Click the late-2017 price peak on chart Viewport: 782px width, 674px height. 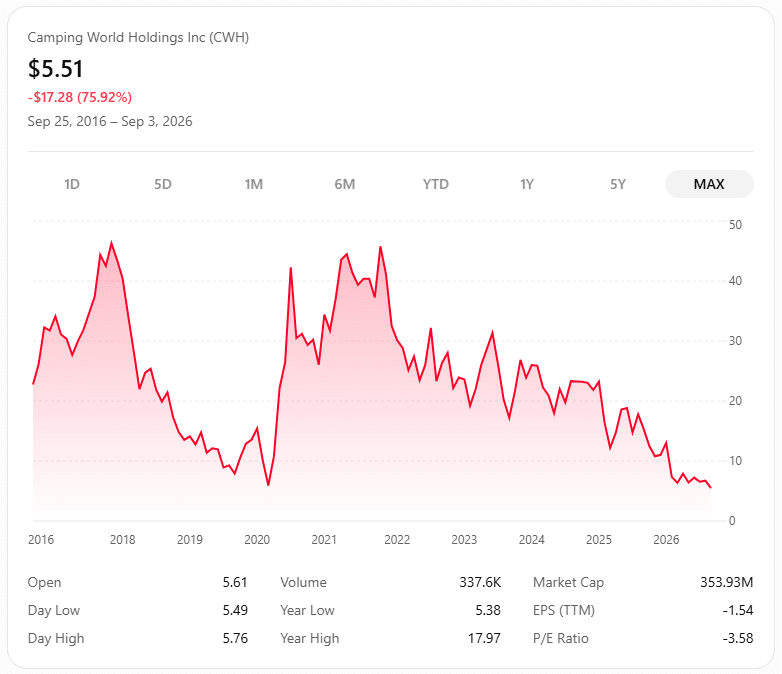111,243
